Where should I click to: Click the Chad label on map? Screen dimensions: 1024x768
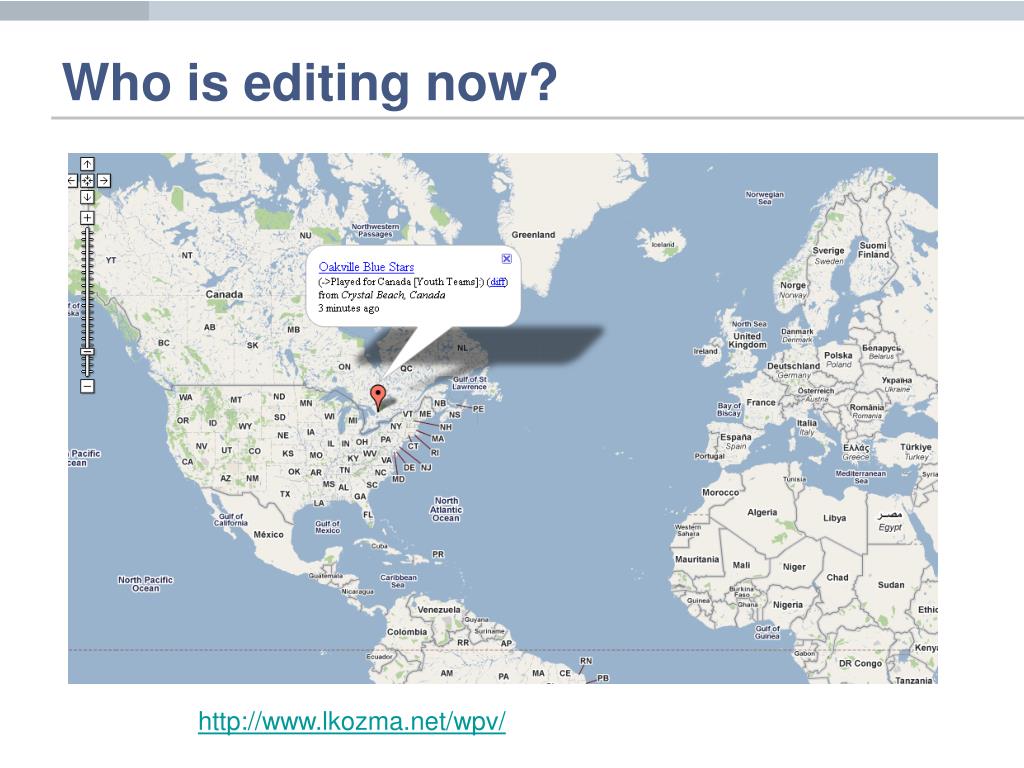pos(837,577)
